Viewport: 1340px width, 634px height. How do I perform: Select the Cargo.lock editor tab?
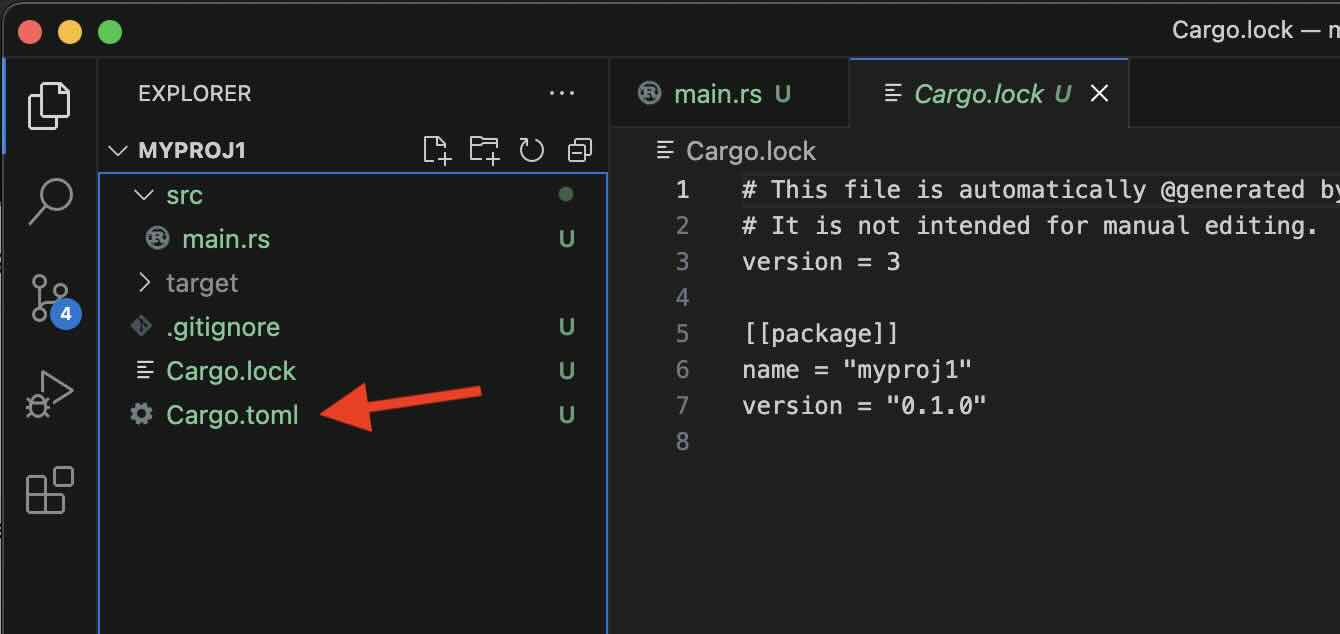978,94
